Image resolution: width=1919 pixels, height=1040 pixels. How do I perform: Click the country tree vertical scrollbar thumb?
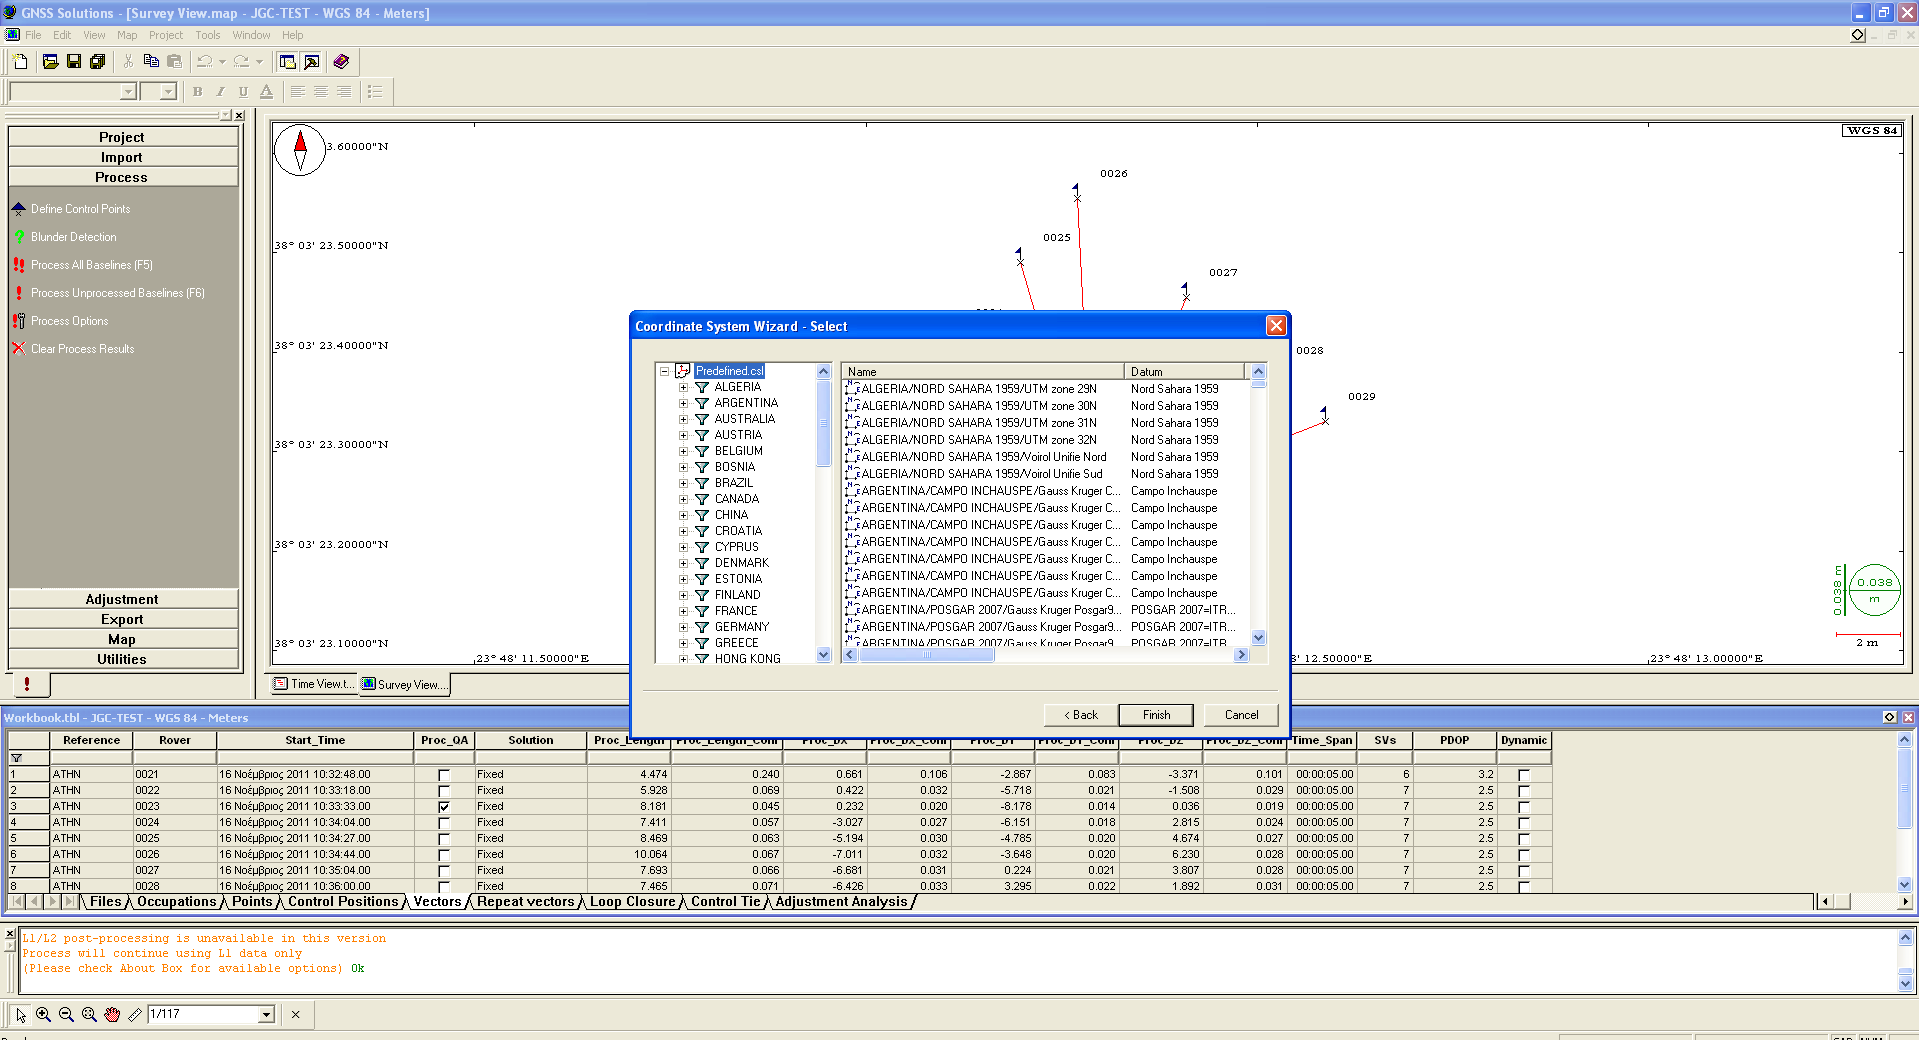pyautogui.click(x=824, y=423)
